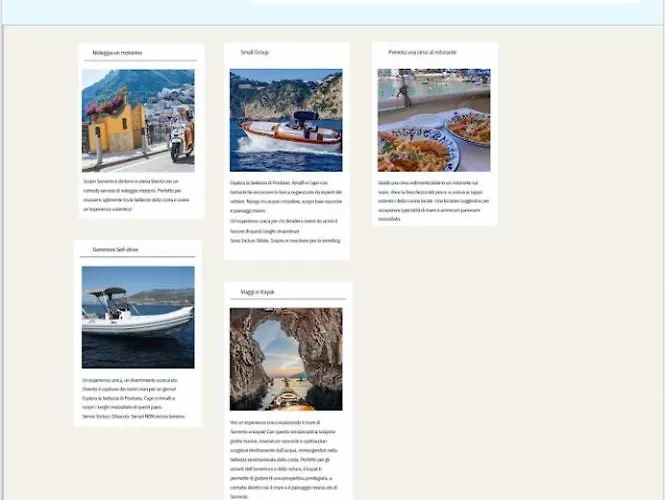The height and width of the screenshot is (500, 665).
Task: Open the "Gommone Self-drive" card title
Action: pyautogui.click(x=115, y=249)
